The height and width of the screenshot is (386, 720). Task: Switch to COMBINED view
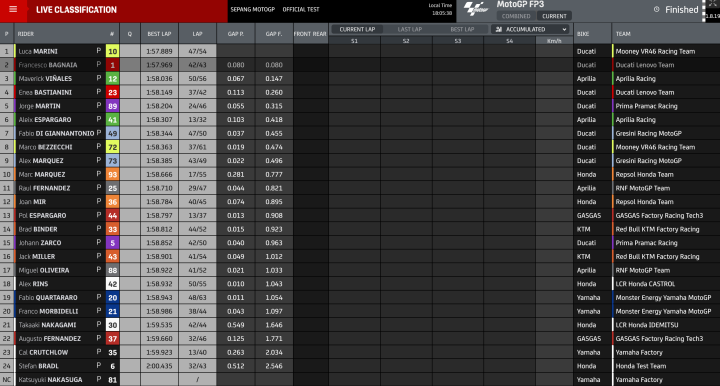[x=516, y=16]
